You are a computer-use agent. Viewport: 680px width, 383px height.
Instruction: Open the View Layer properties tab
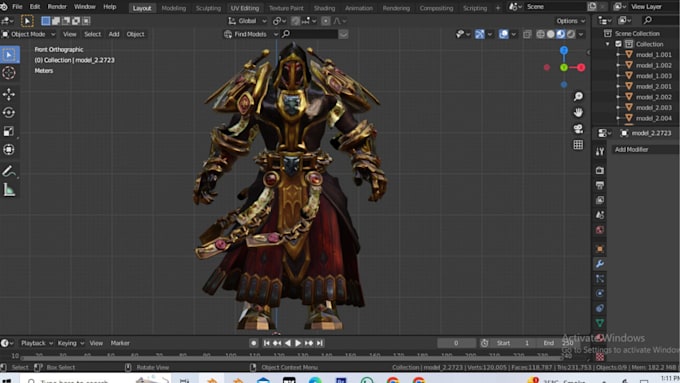600,200
